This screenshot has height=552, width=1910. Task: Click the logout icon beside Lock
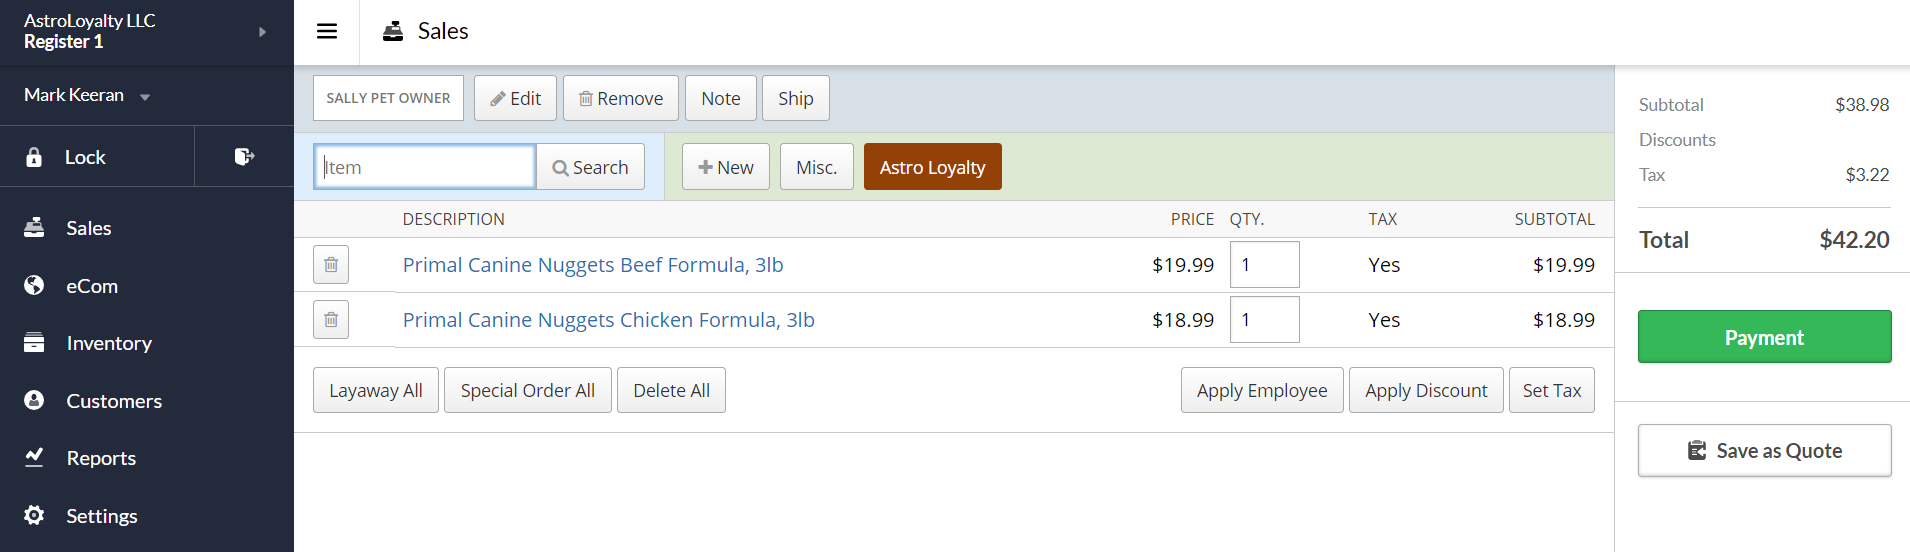[x=244, y=156]
